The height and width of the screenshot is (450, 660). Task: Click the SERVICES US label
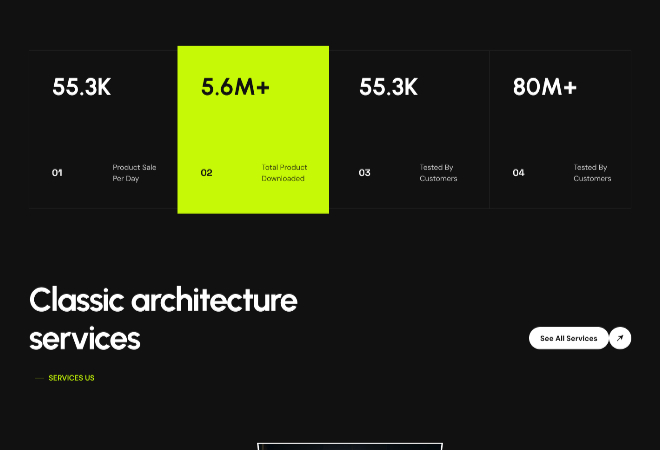tap(72, 378)
